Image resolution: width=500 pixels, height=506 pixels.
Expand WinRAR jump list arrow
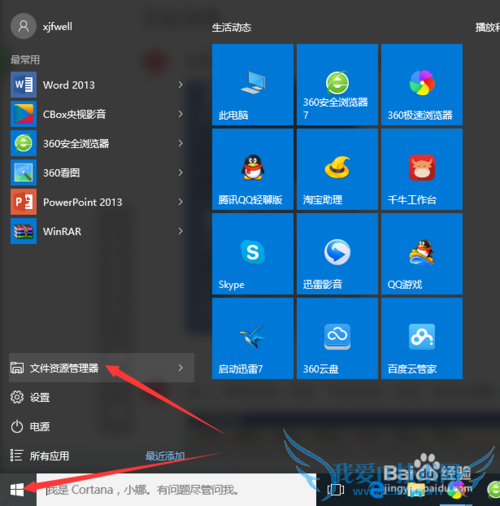click(x=180, y=231)
